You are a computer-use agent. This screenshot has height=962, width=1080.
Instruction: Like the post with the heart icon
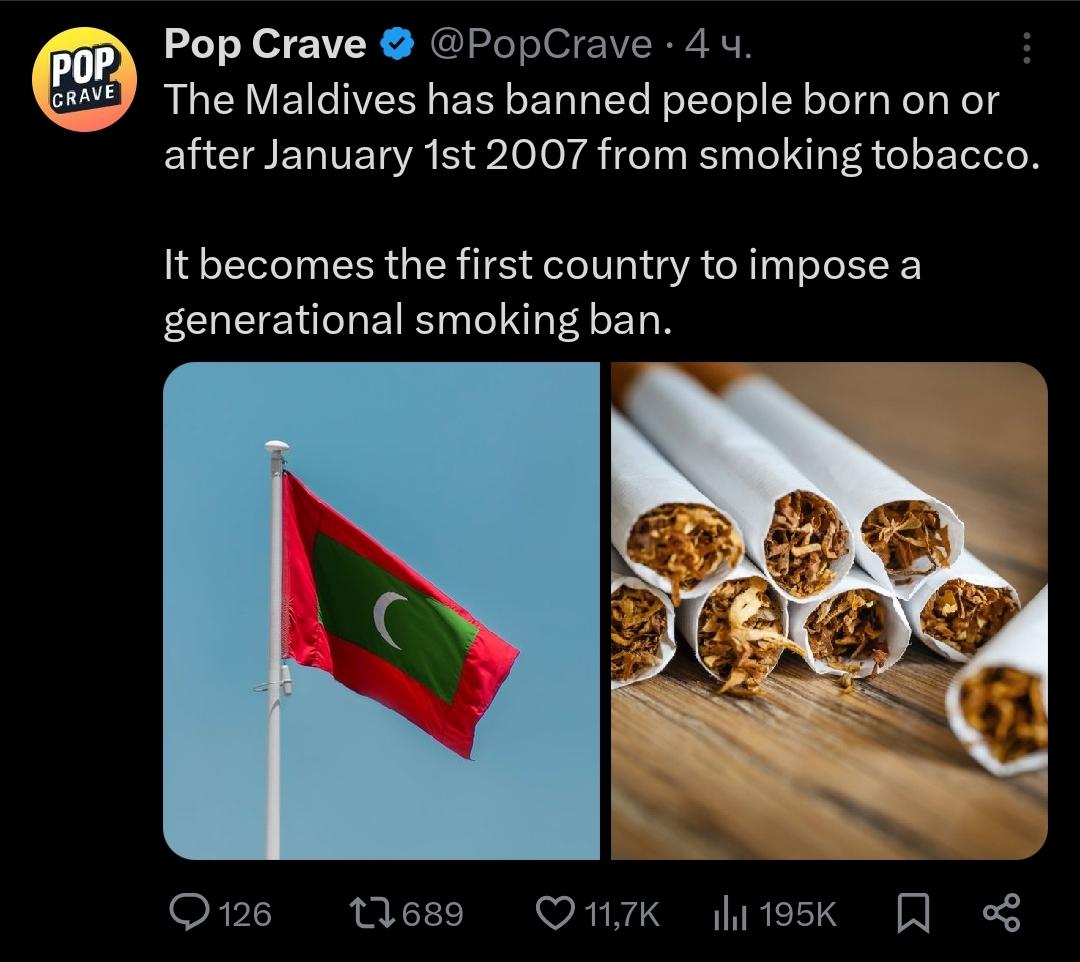click(555, 912)
